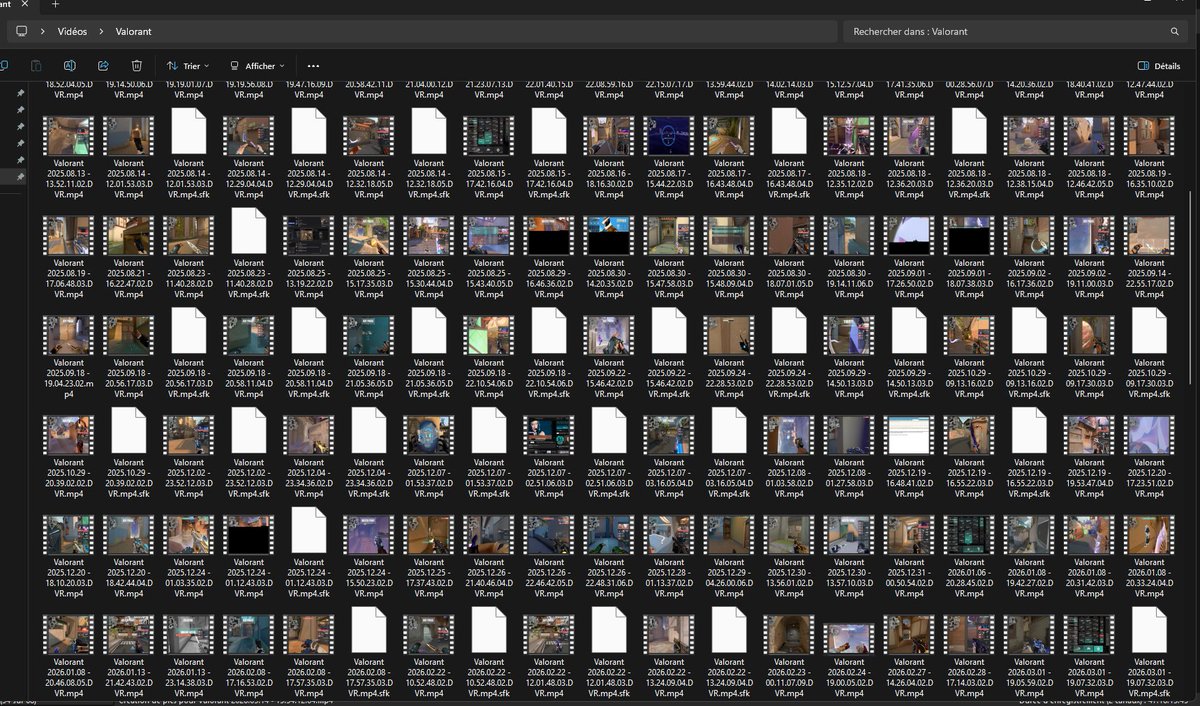This screenshot has height=706, width=1200.
Task: Expand the chevron before Vidéos
Action: [44, 32]
